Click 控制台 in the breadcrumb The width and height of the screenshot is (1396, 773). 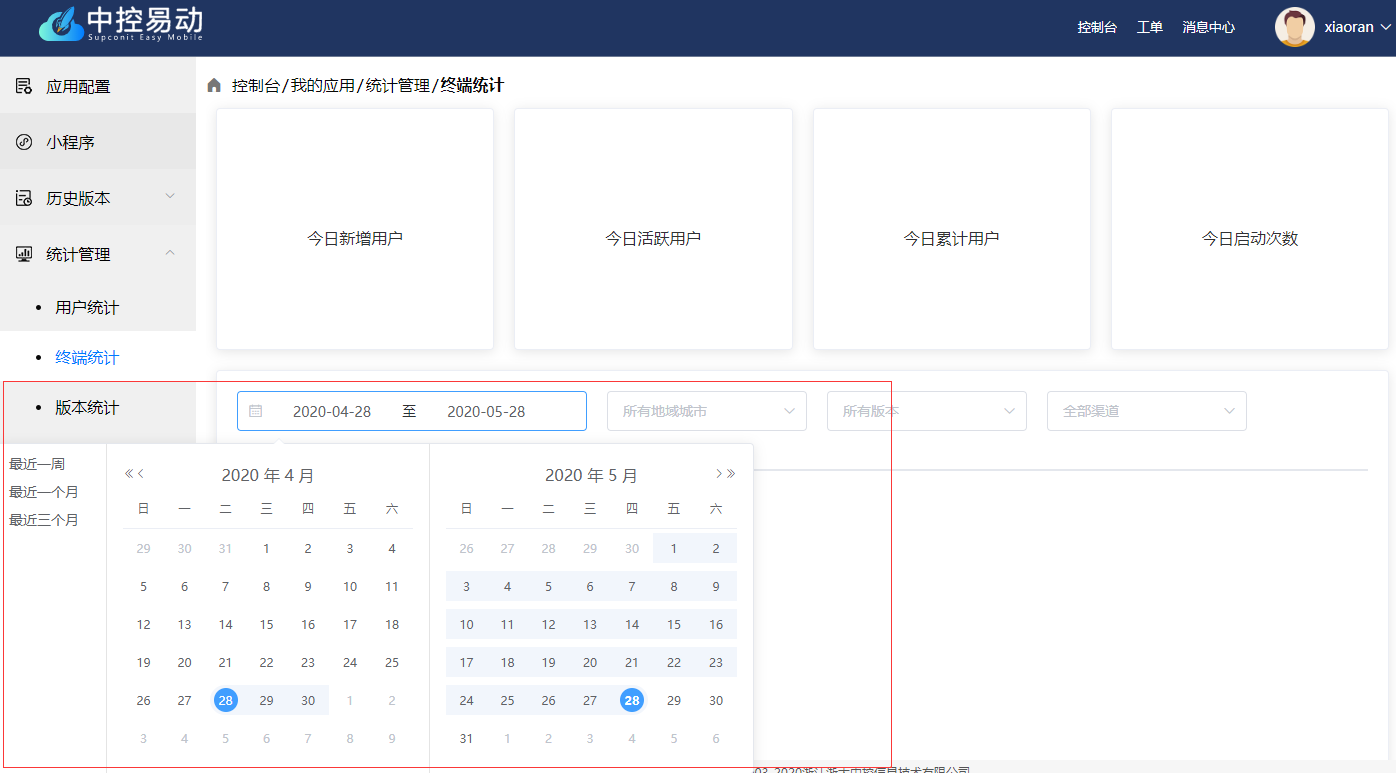[256, 86]
